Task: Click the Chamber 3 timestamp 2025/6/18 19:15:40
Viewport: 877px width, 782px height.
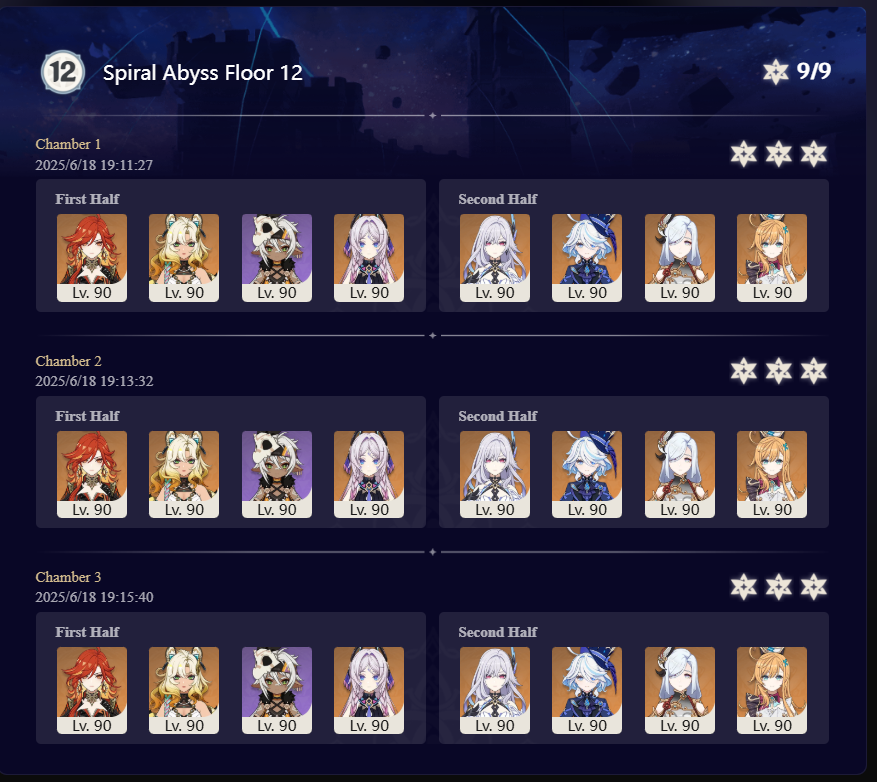Action: 95,597
